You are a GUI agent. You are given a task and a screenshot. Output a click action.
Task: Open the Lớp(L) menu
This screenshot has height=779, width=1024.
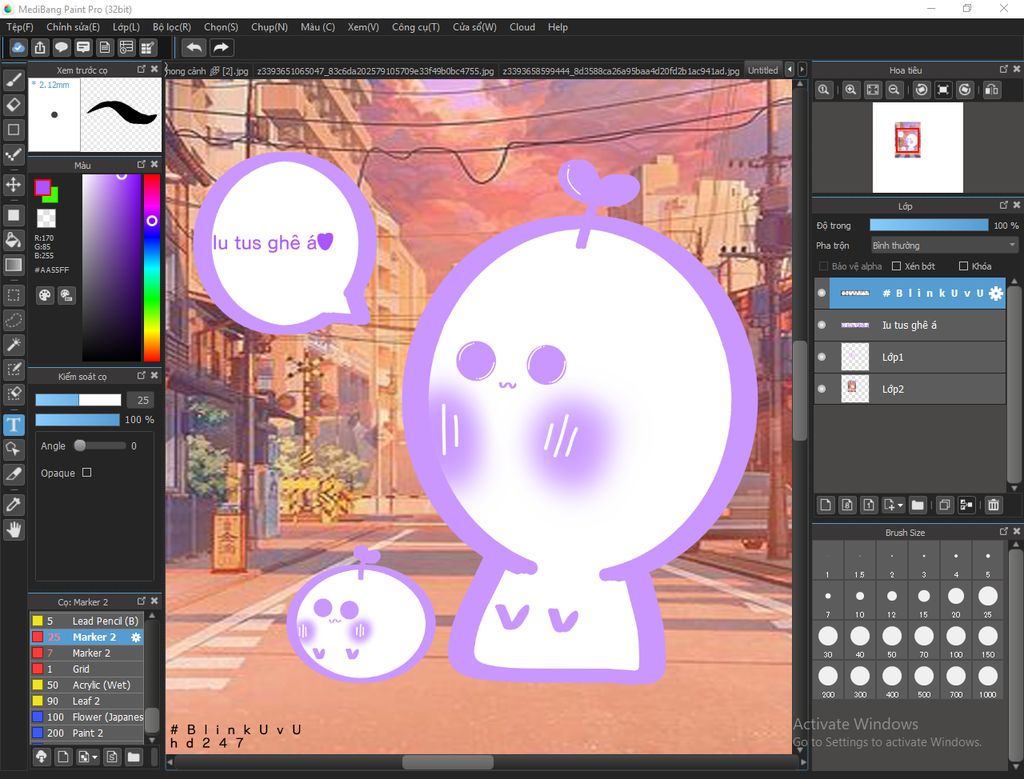(x=126, y=27)
